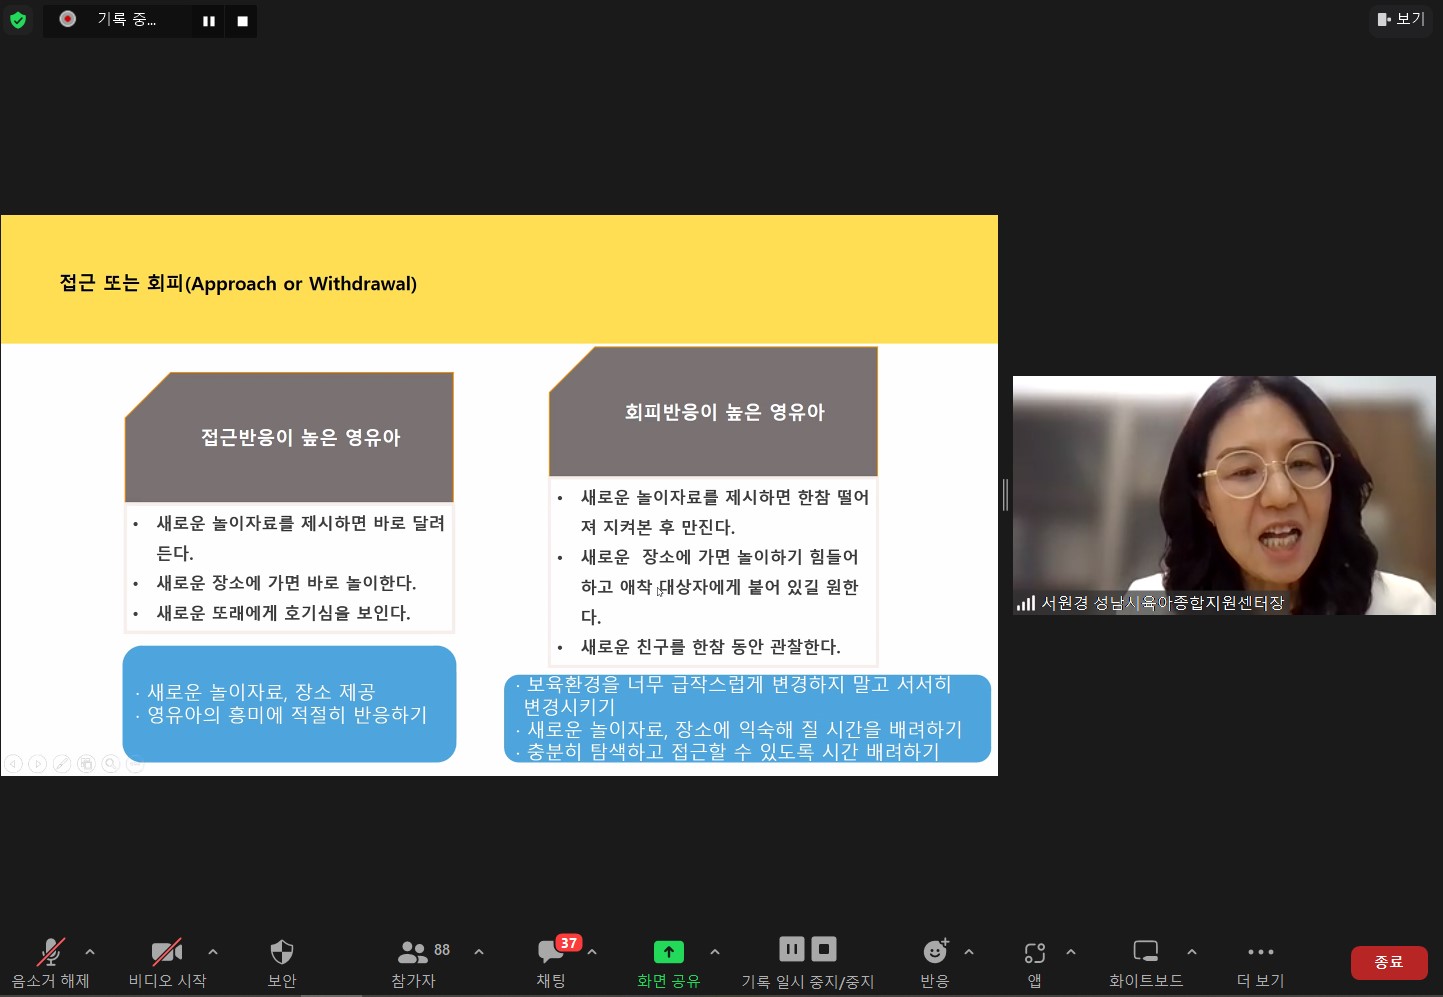Expand apps options arrow beside 앱
This screenshot has height=997, width=1443.
click(1071, 952)
